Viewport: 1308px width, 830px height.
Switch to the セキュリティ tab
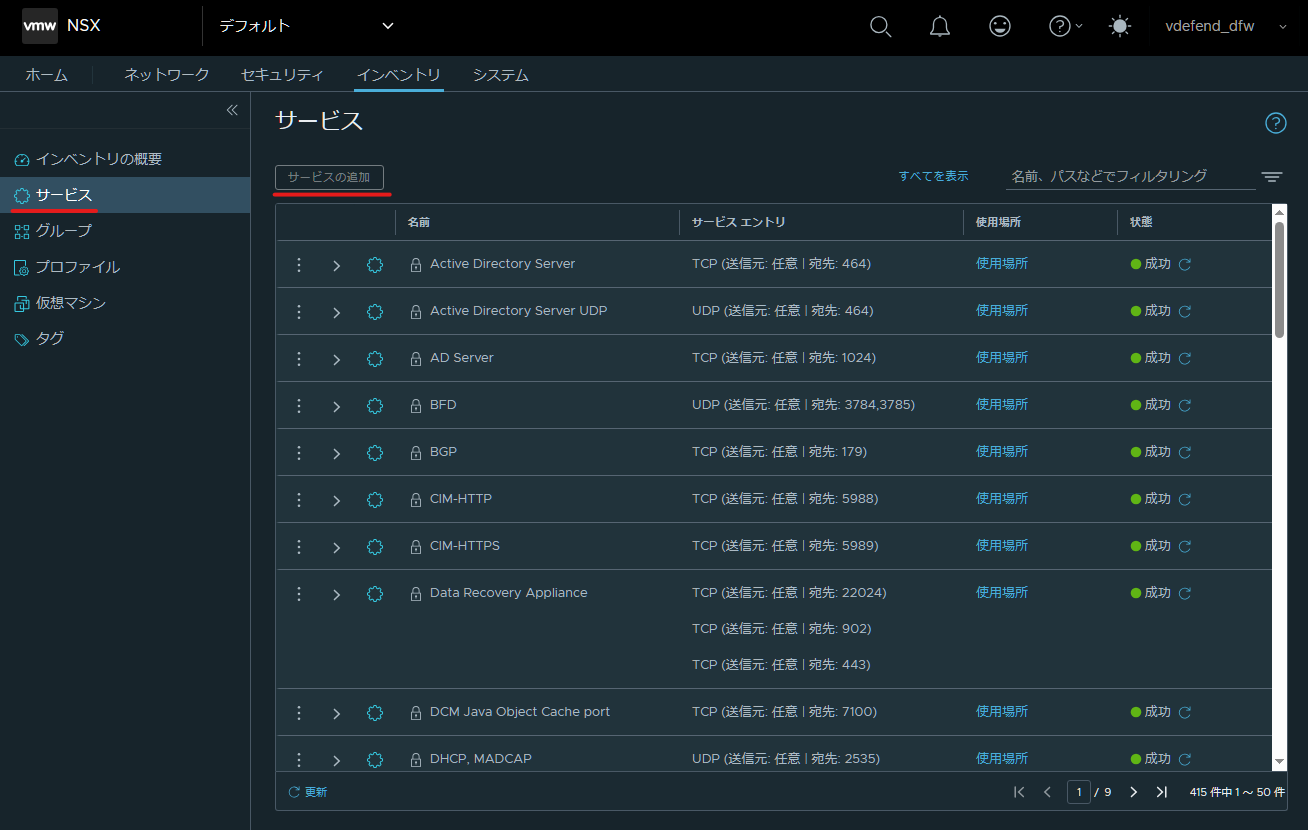coord(282,75)
